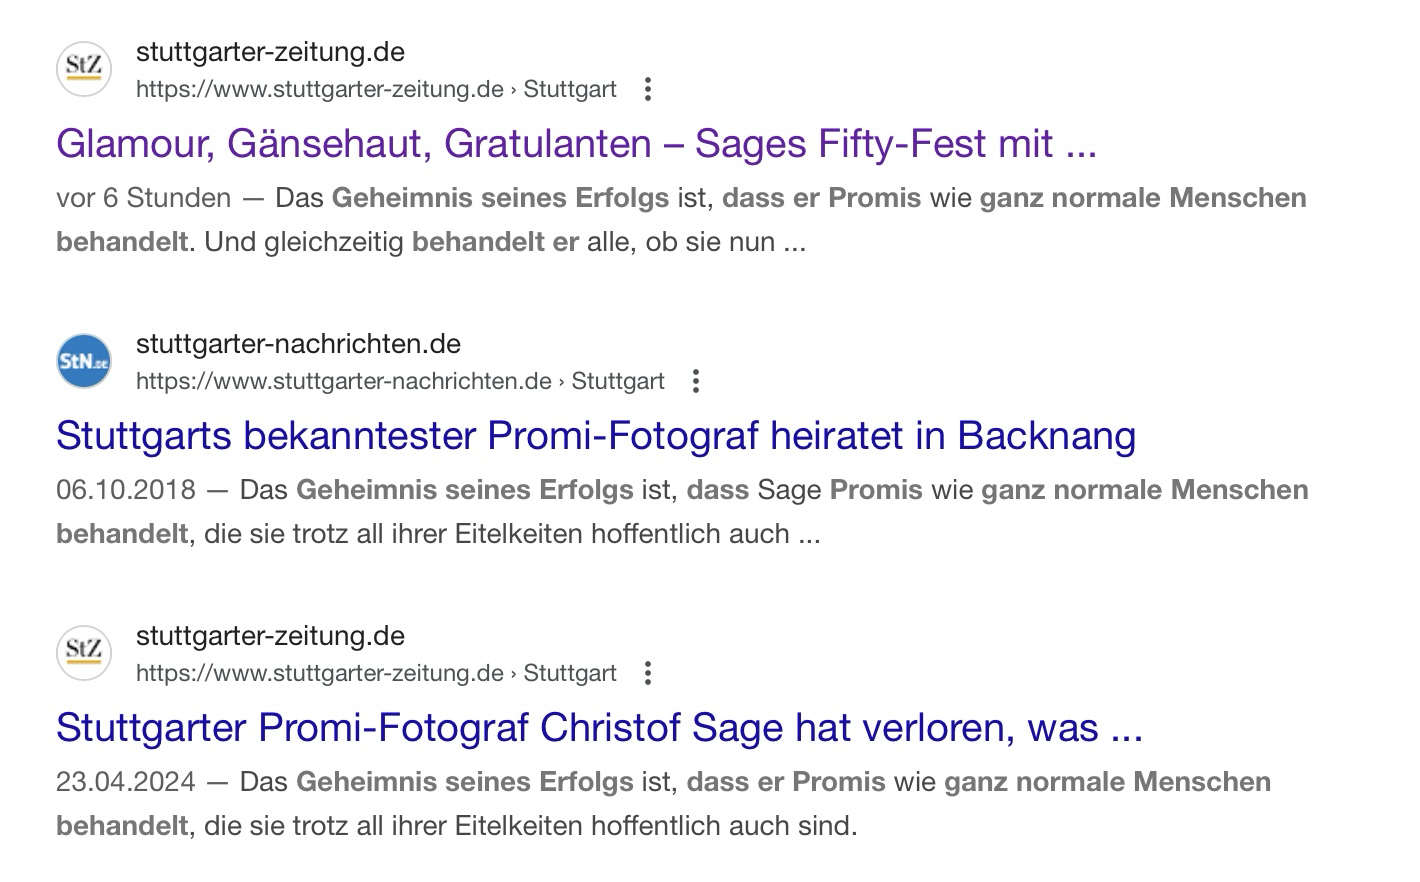Click the stuttgarter-zeitung.de site name above the Glamour result

(x=270, y=52)
